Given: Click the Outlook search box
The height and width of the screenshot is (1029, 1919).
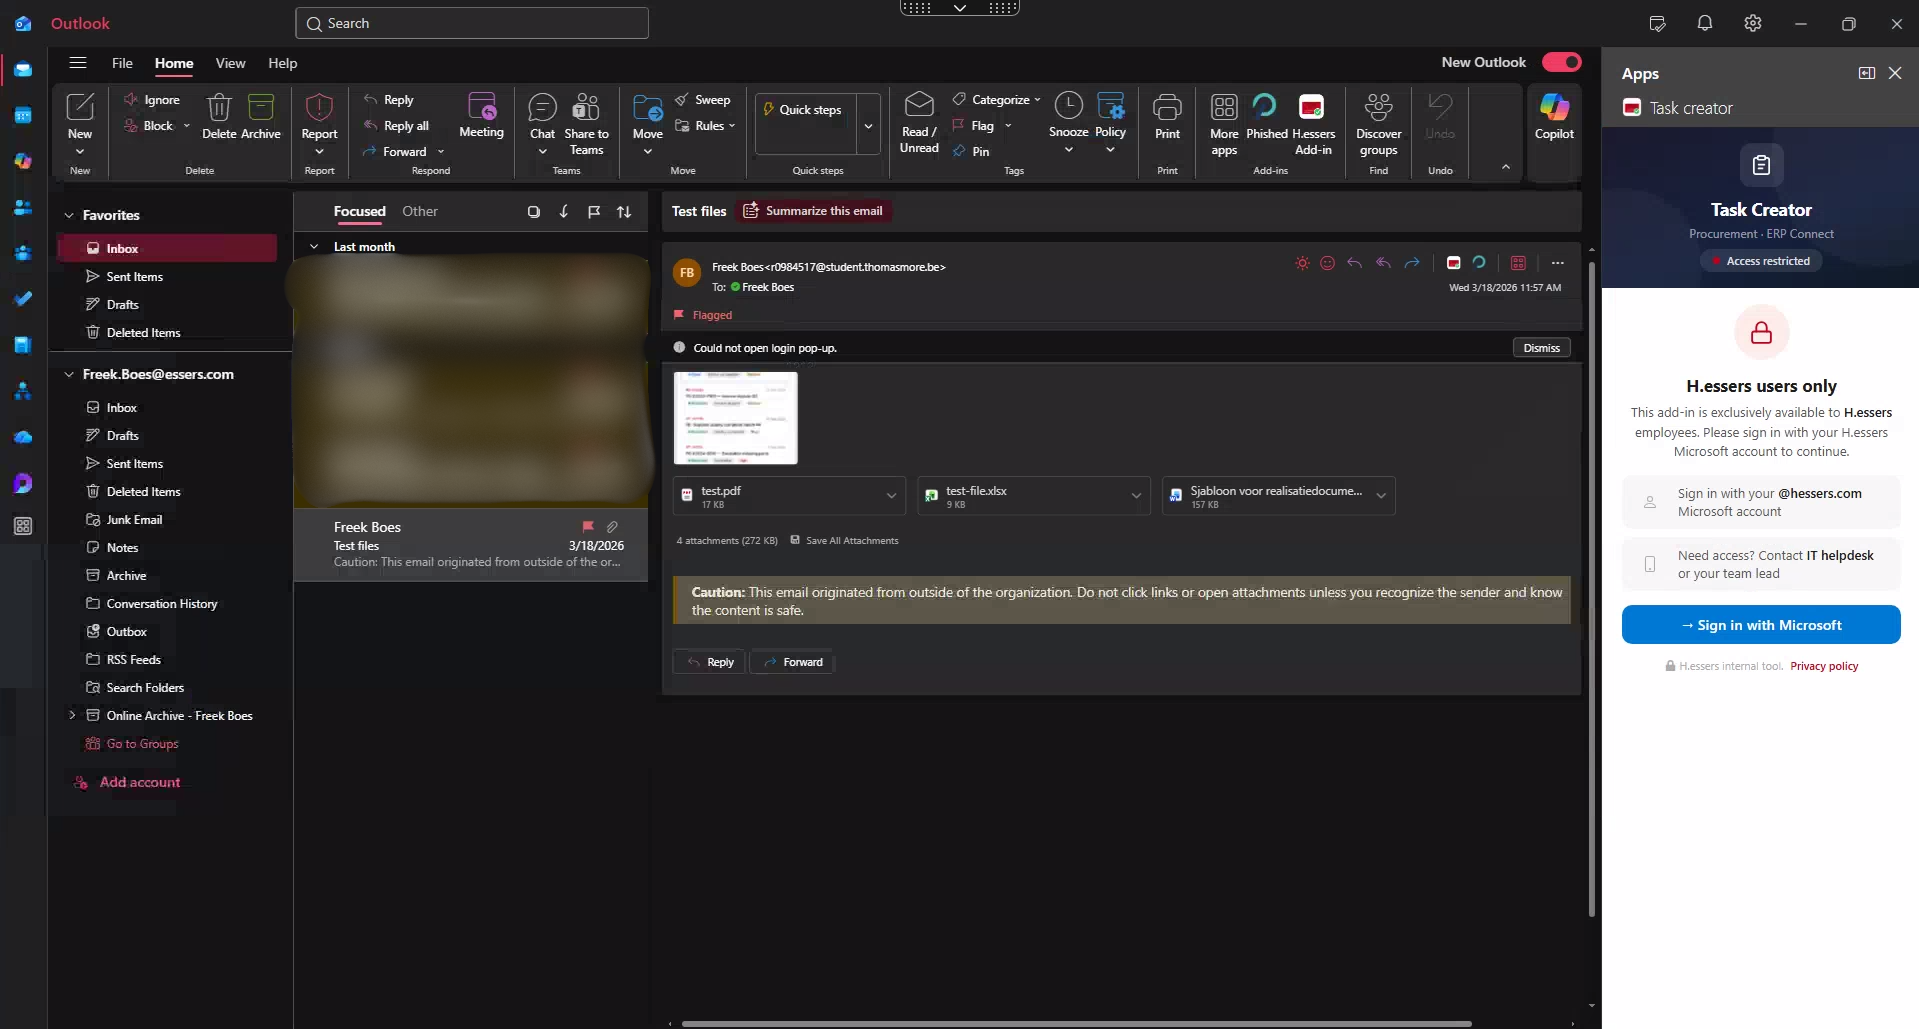Looking at the screenshot, I should [x=472, y=23].
